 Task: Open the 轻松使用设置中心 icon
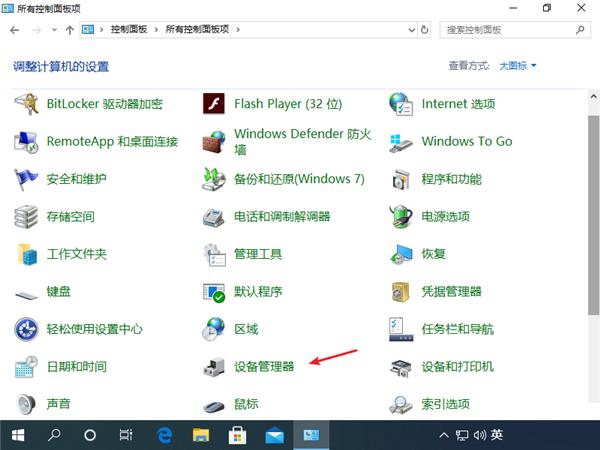26,329
